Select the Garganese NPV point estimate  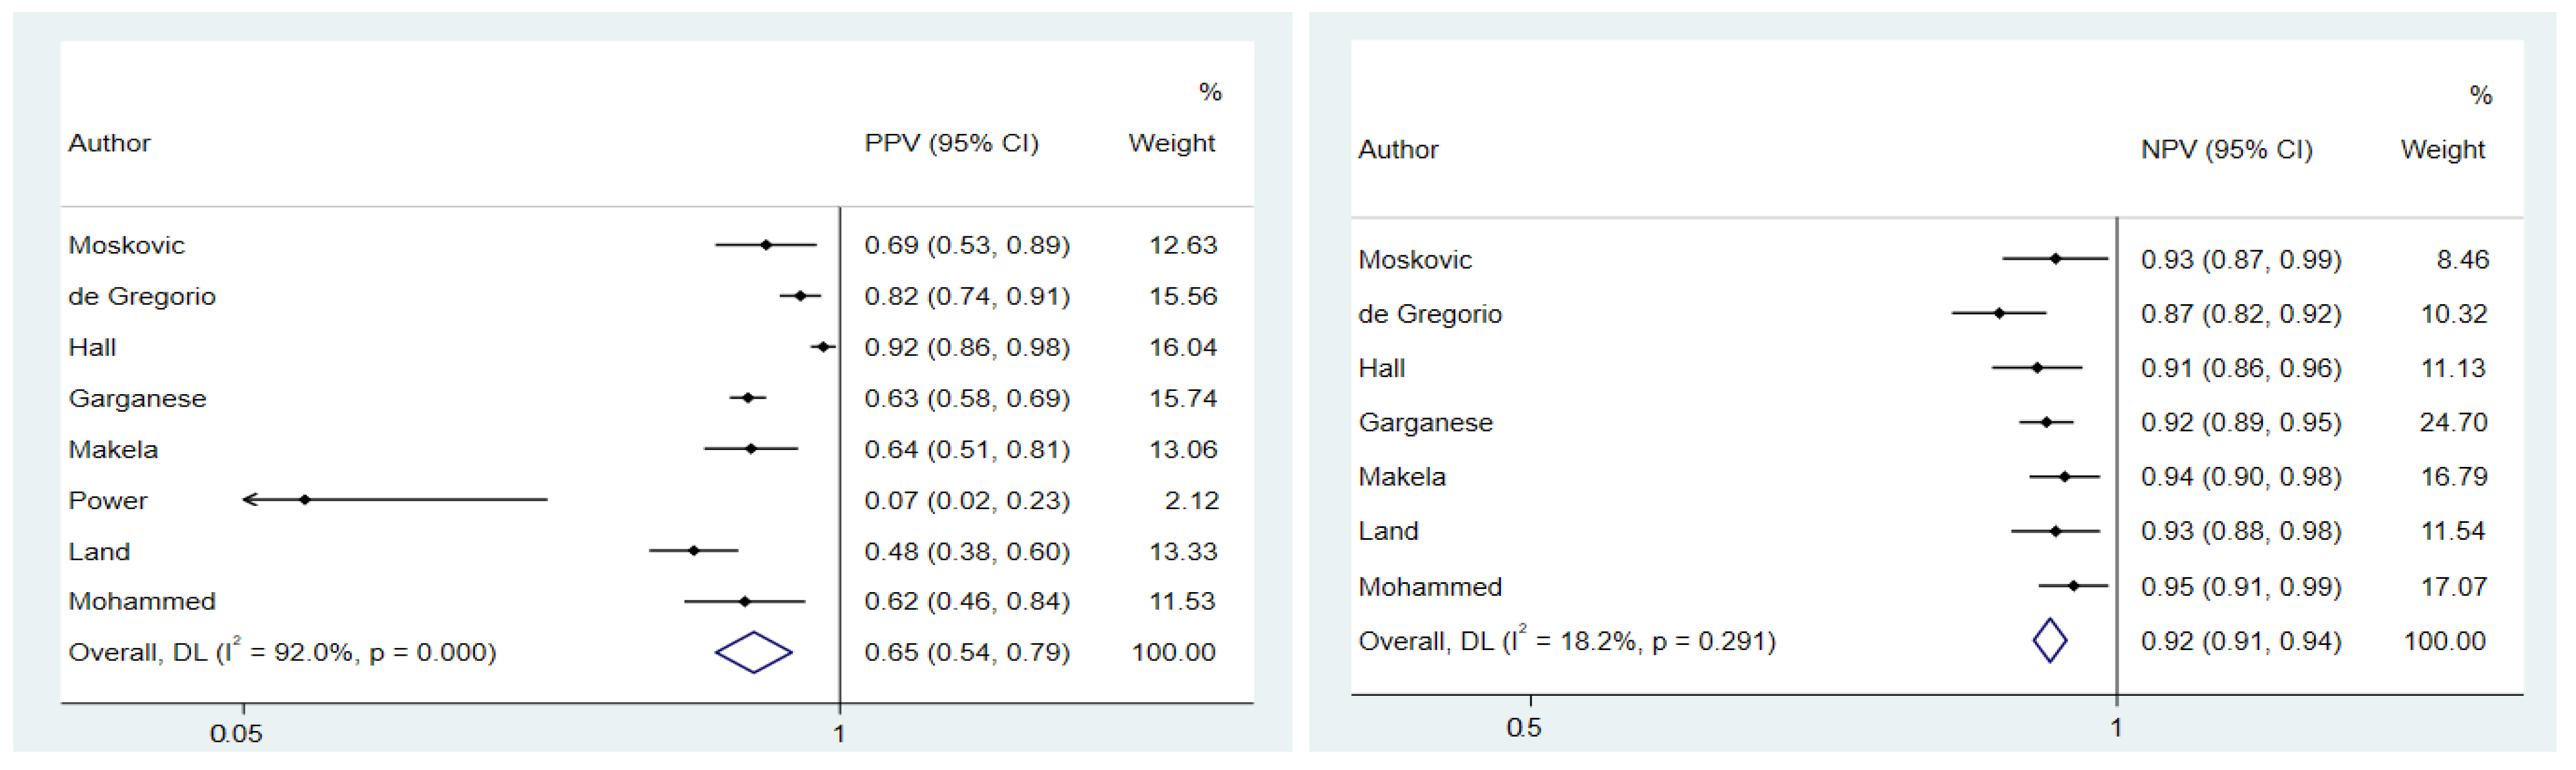pos(2046,422)
